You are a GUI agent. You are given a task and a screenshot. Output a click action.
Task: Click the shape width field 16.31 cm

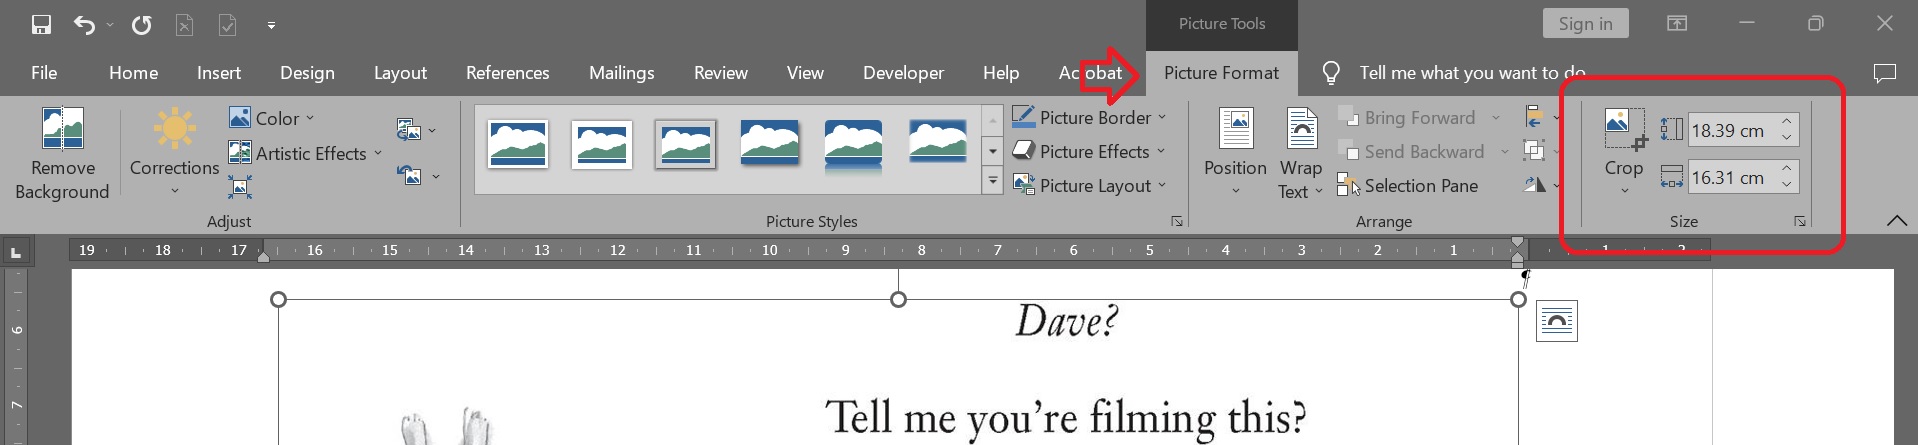1731,178
